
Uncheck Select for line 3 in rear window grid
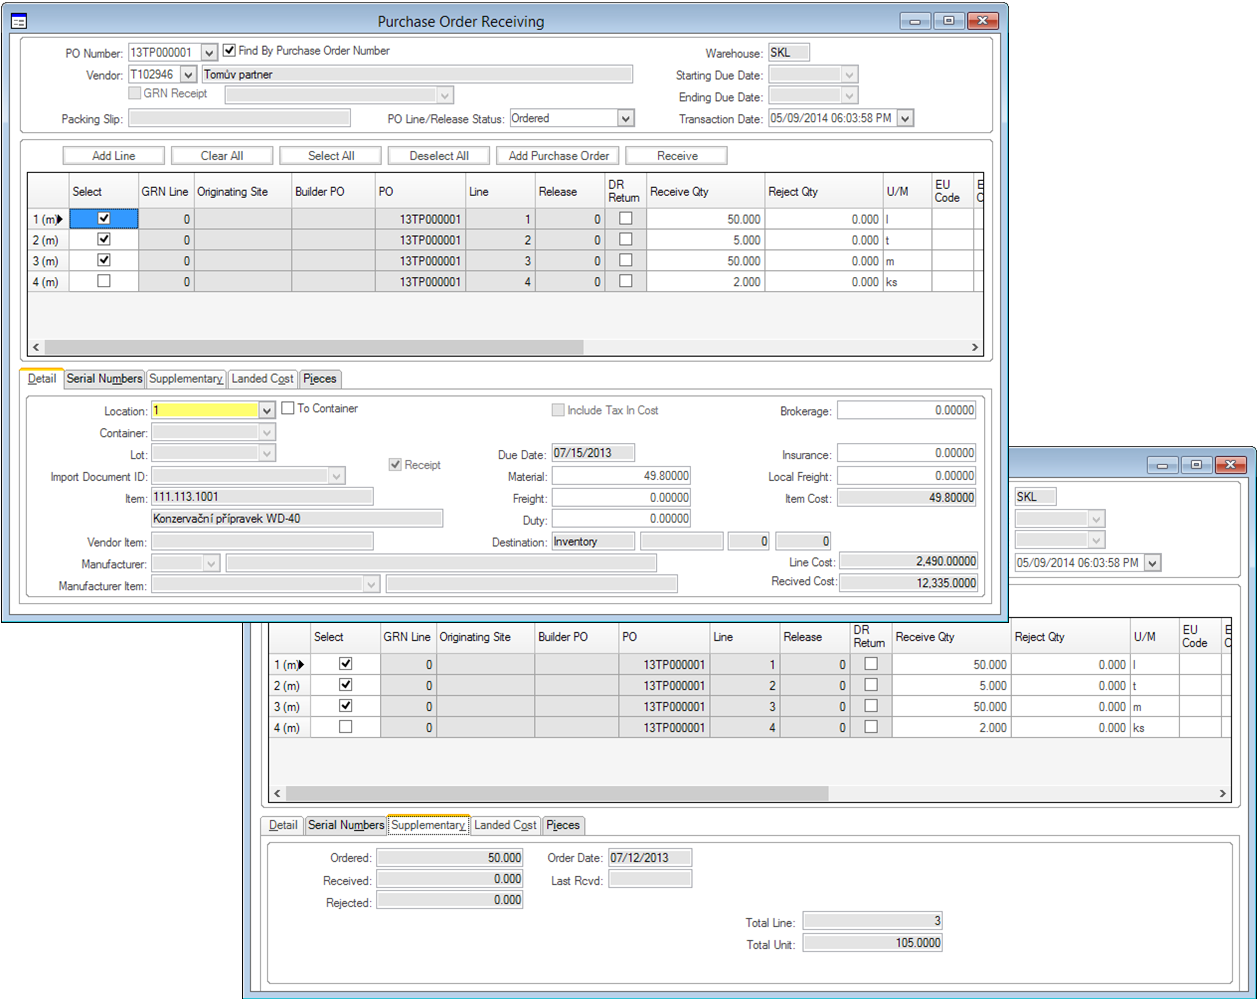tap(346, 706)
